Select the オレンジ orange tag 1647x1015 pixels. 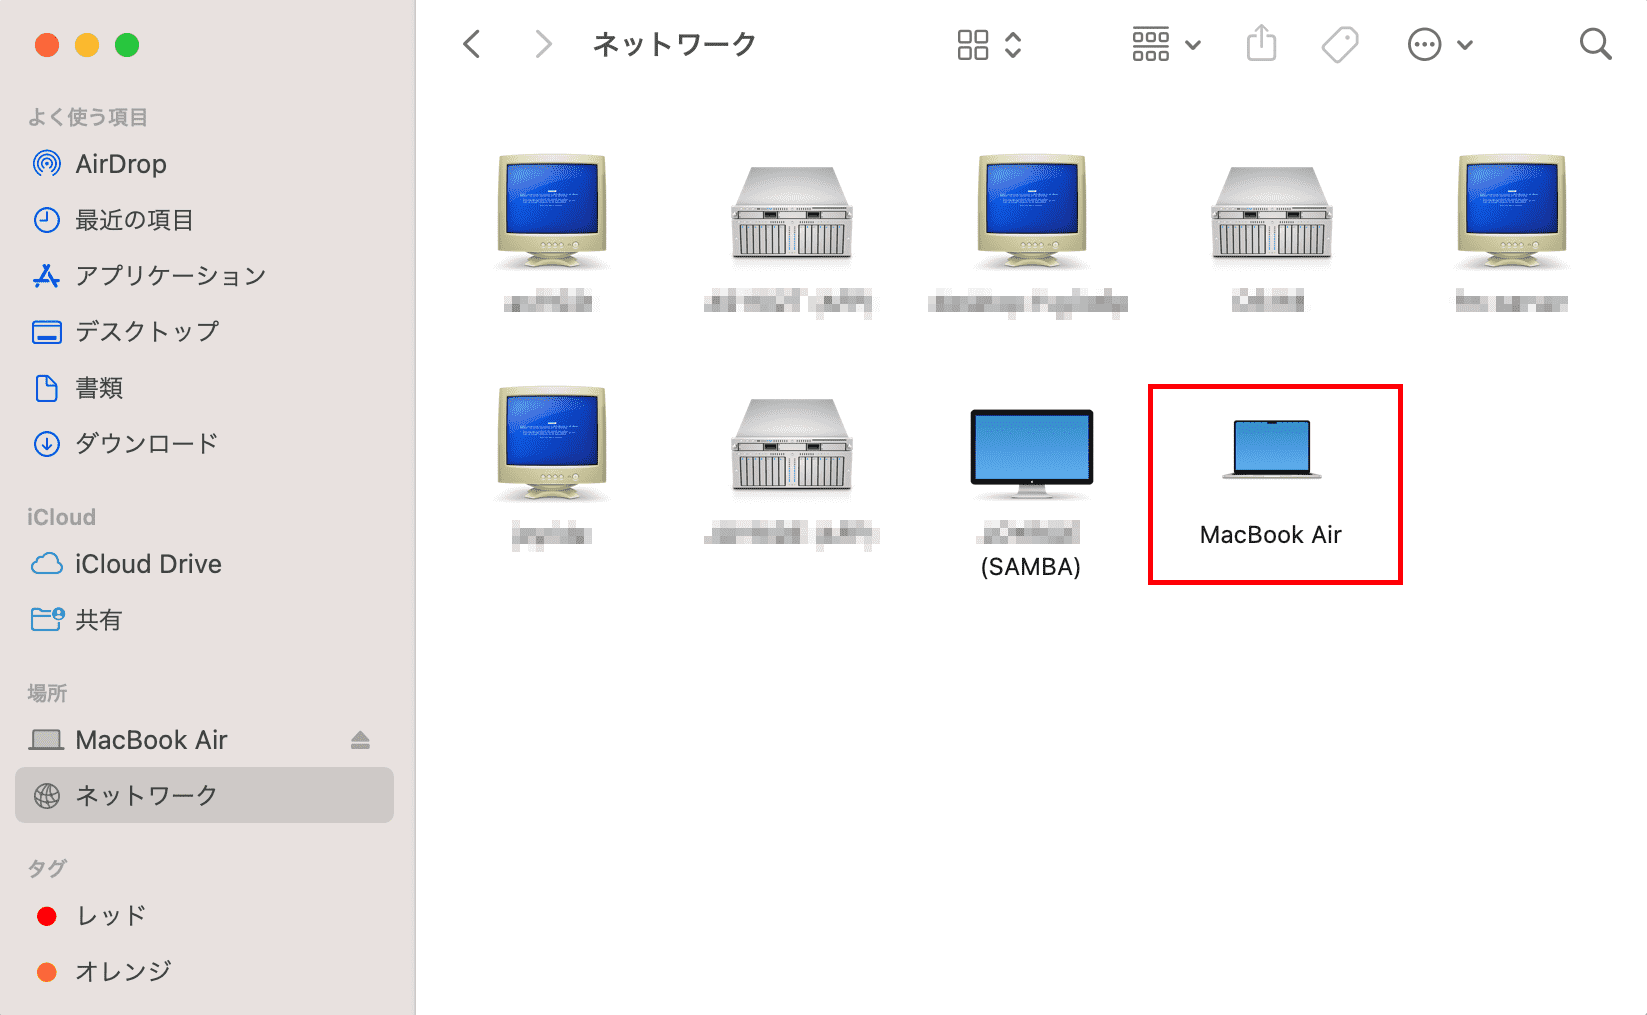click(x=204, y=971)
